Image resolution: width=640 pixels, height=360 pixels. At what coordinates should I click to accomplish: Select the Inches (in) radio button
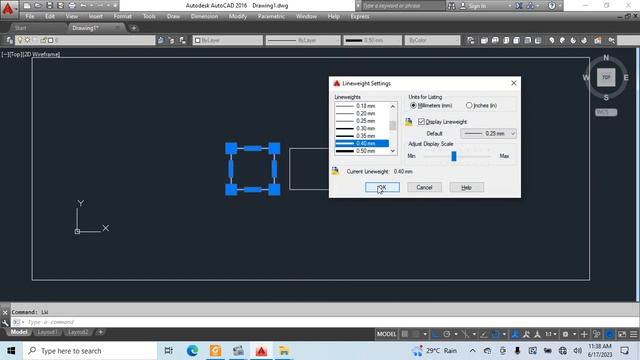point(469,105)
